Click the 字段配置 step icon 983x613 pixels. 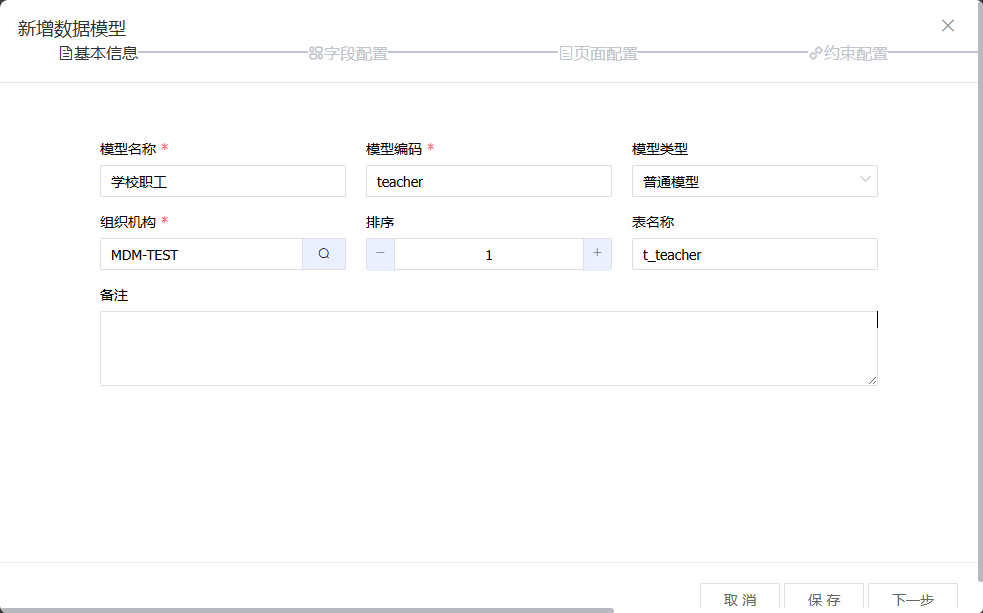(x=315, y=54)
